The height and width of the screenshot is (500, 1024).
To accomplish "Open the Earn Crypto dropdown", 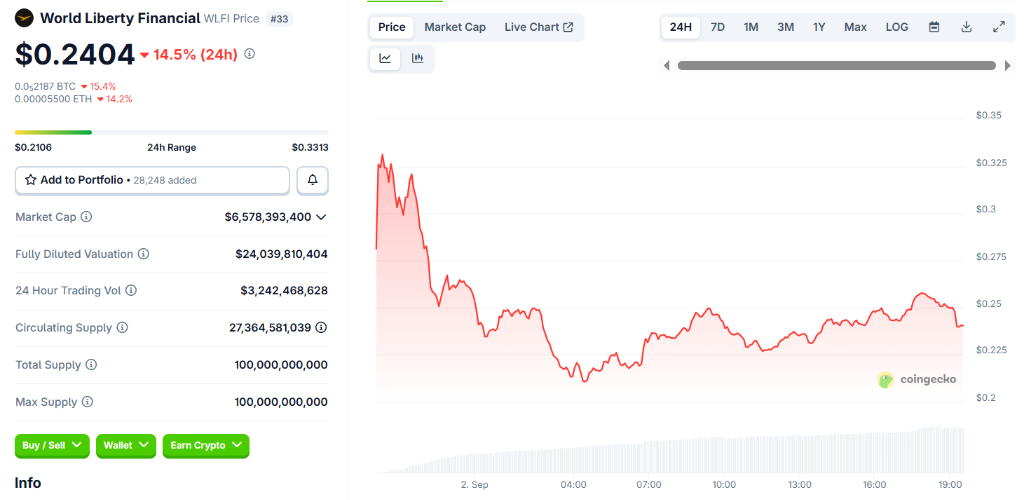I will pyautogui.click(x=205, y=445).
